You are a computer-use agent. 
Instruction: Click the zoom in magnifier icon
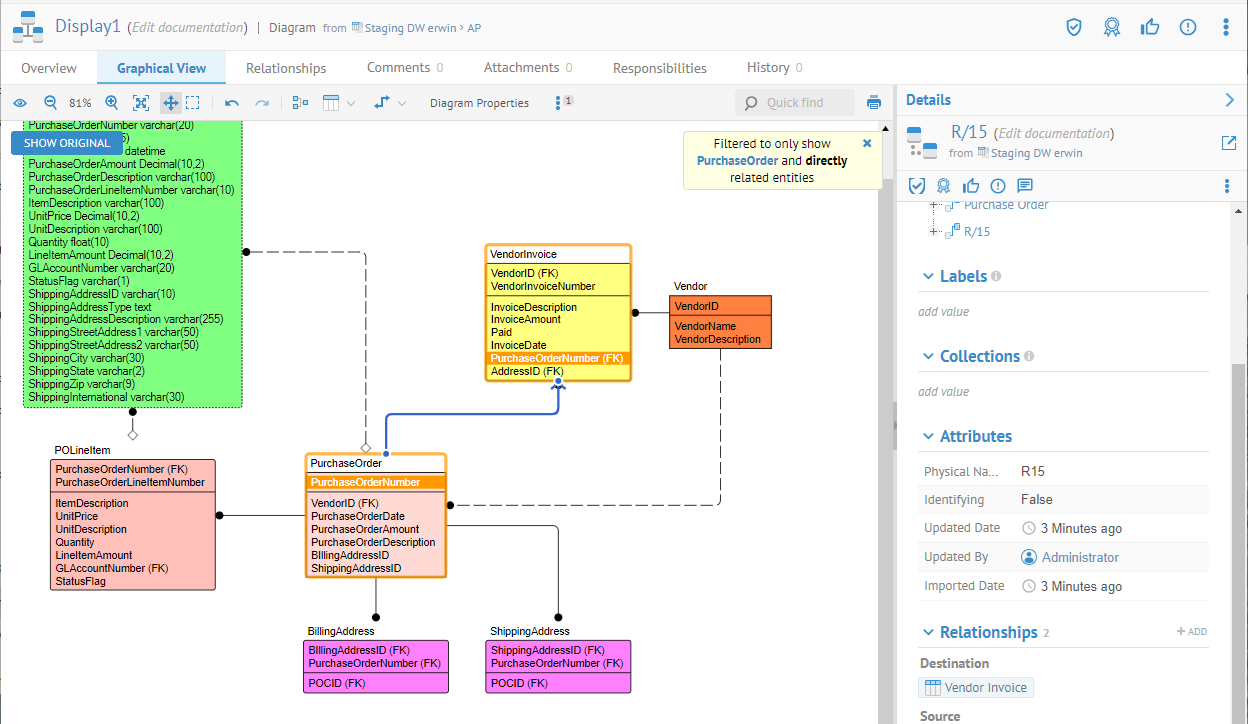pyautogui.click(x=111, y=103)
